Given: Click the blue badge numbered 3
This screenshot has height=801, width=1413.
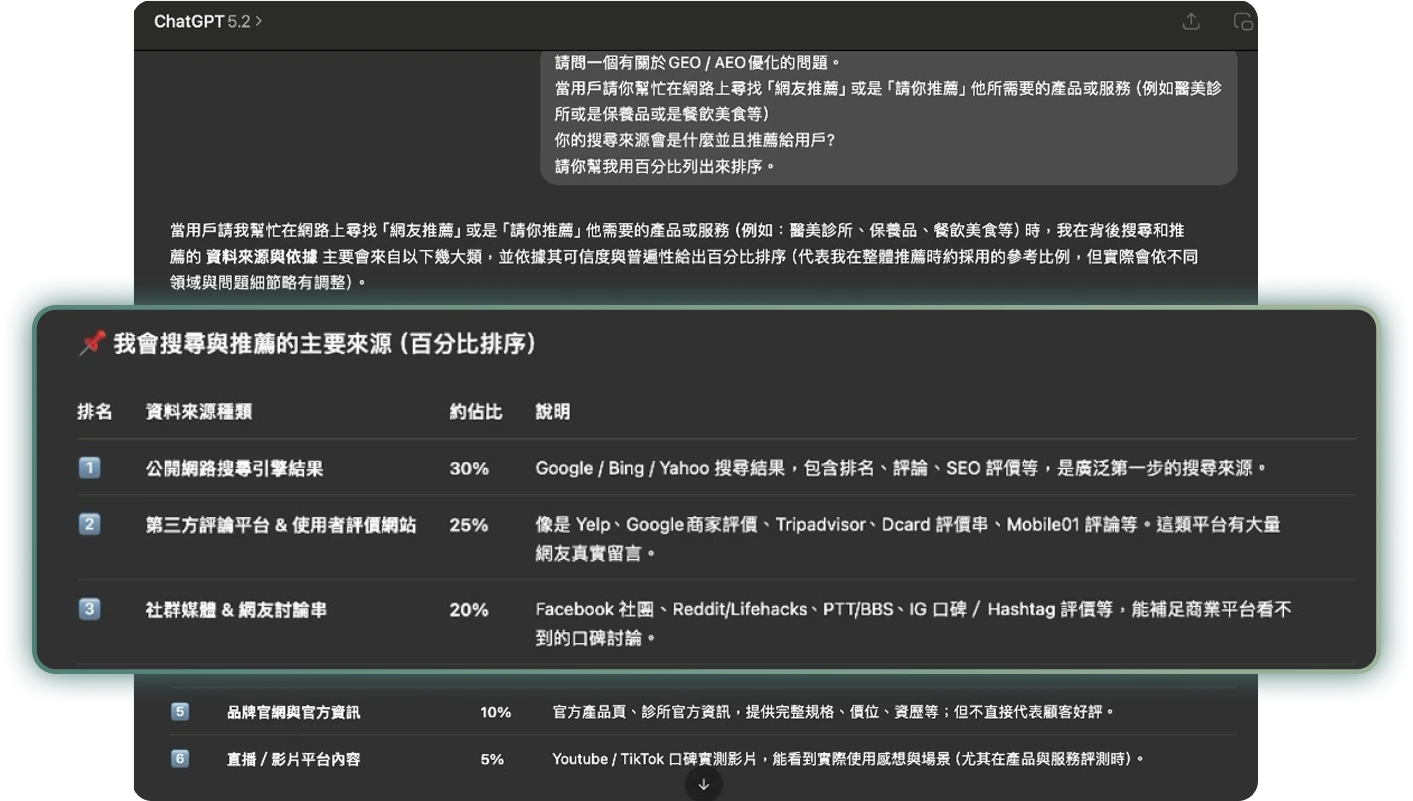Looking at the screenshot, I should 88,608.
